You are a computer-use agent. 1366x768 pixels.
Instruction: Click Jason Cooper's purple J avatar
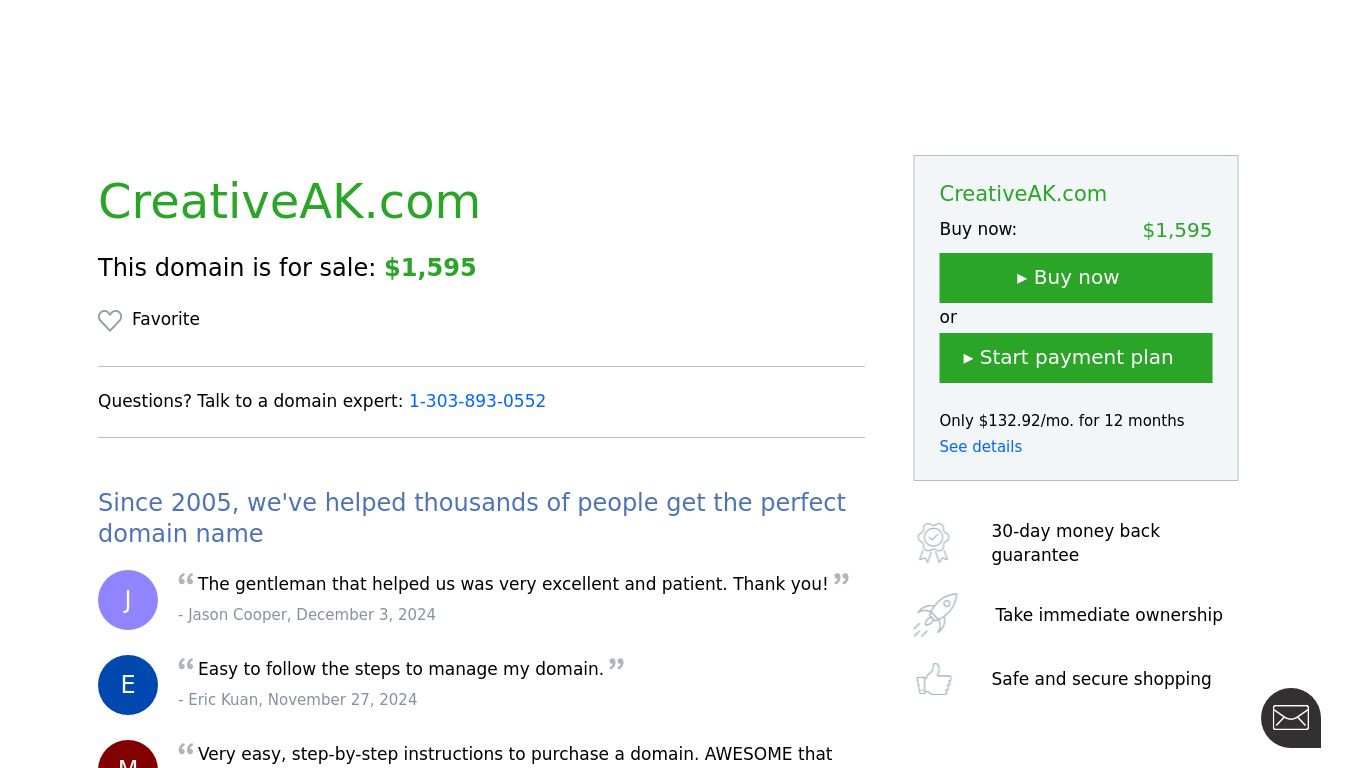[128, 600]
